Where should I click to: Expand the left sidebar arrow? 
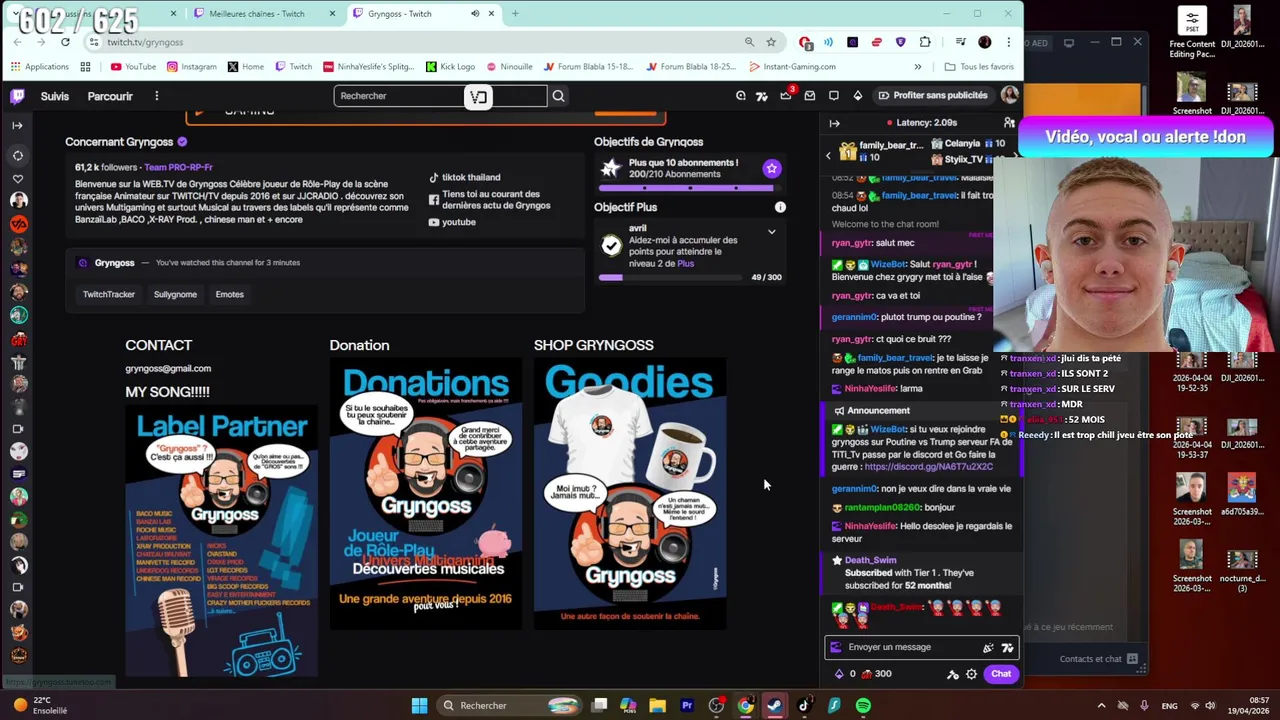[x=17, y=125]
